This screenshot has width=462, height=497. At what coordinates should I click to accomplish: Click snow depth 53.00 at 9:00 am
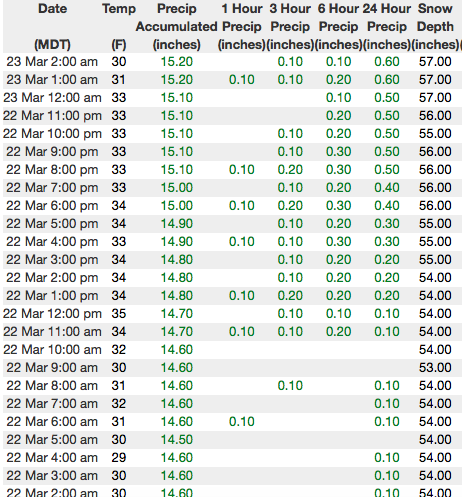pos(435,368)
